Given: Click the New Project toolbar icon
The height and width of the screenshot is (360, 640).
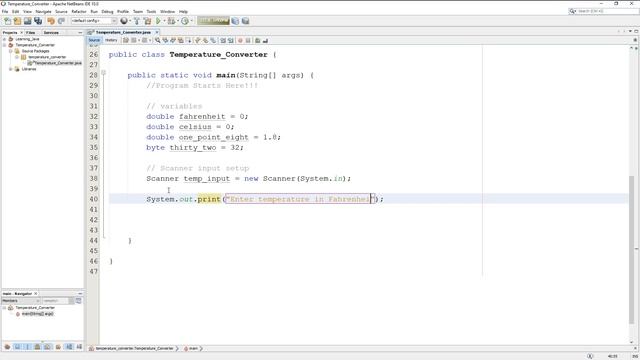Looking at the screenshot, I should [17, 21].
